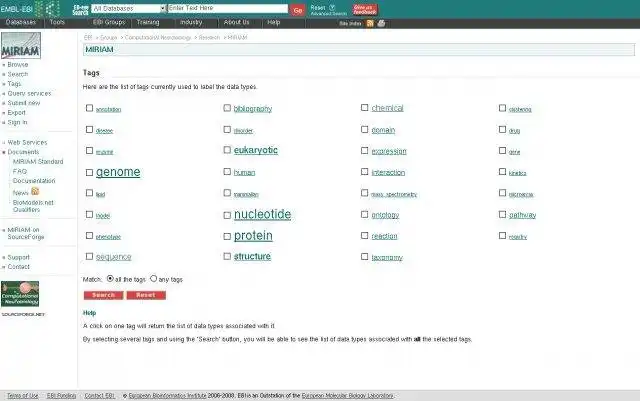Click the printer icon in the top bar
This screenshot has height=401, width=640.
point(381,23)
